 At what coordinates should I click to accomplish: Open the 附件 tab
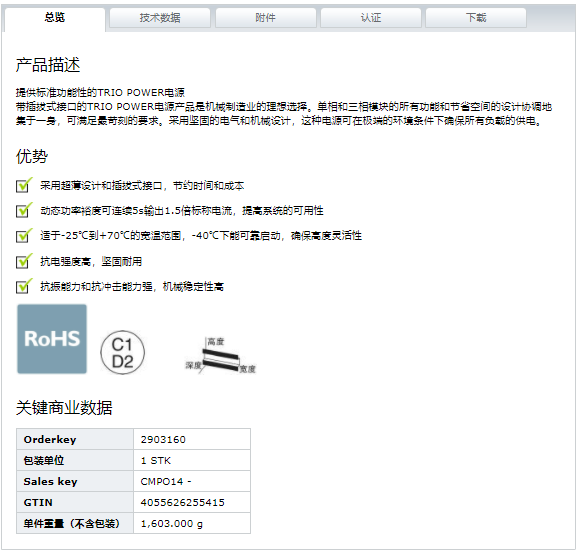tap(265, 18)
